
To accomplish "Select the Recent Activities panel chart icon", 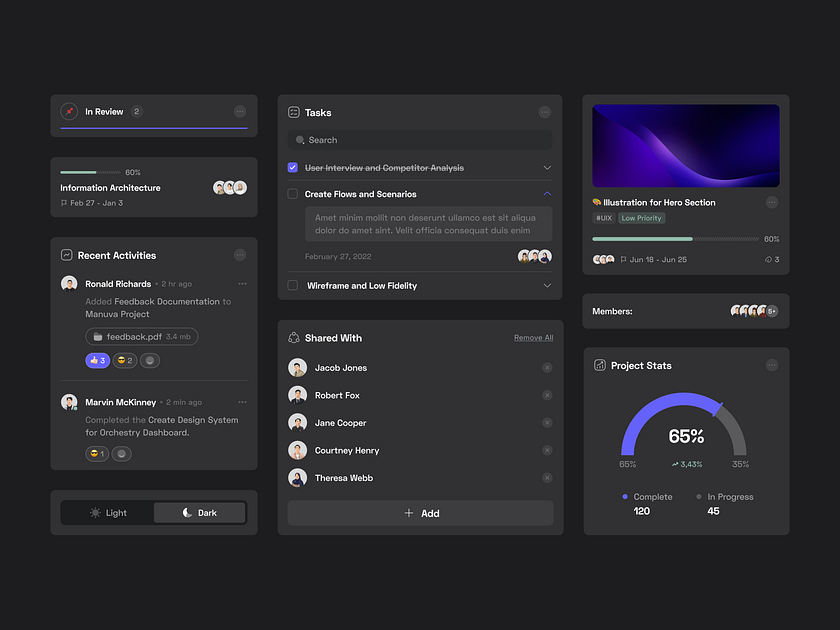I will pos(66,255).
